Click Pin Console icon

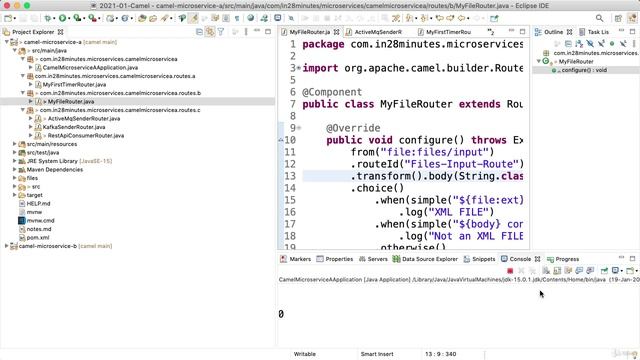click(604, 271)
